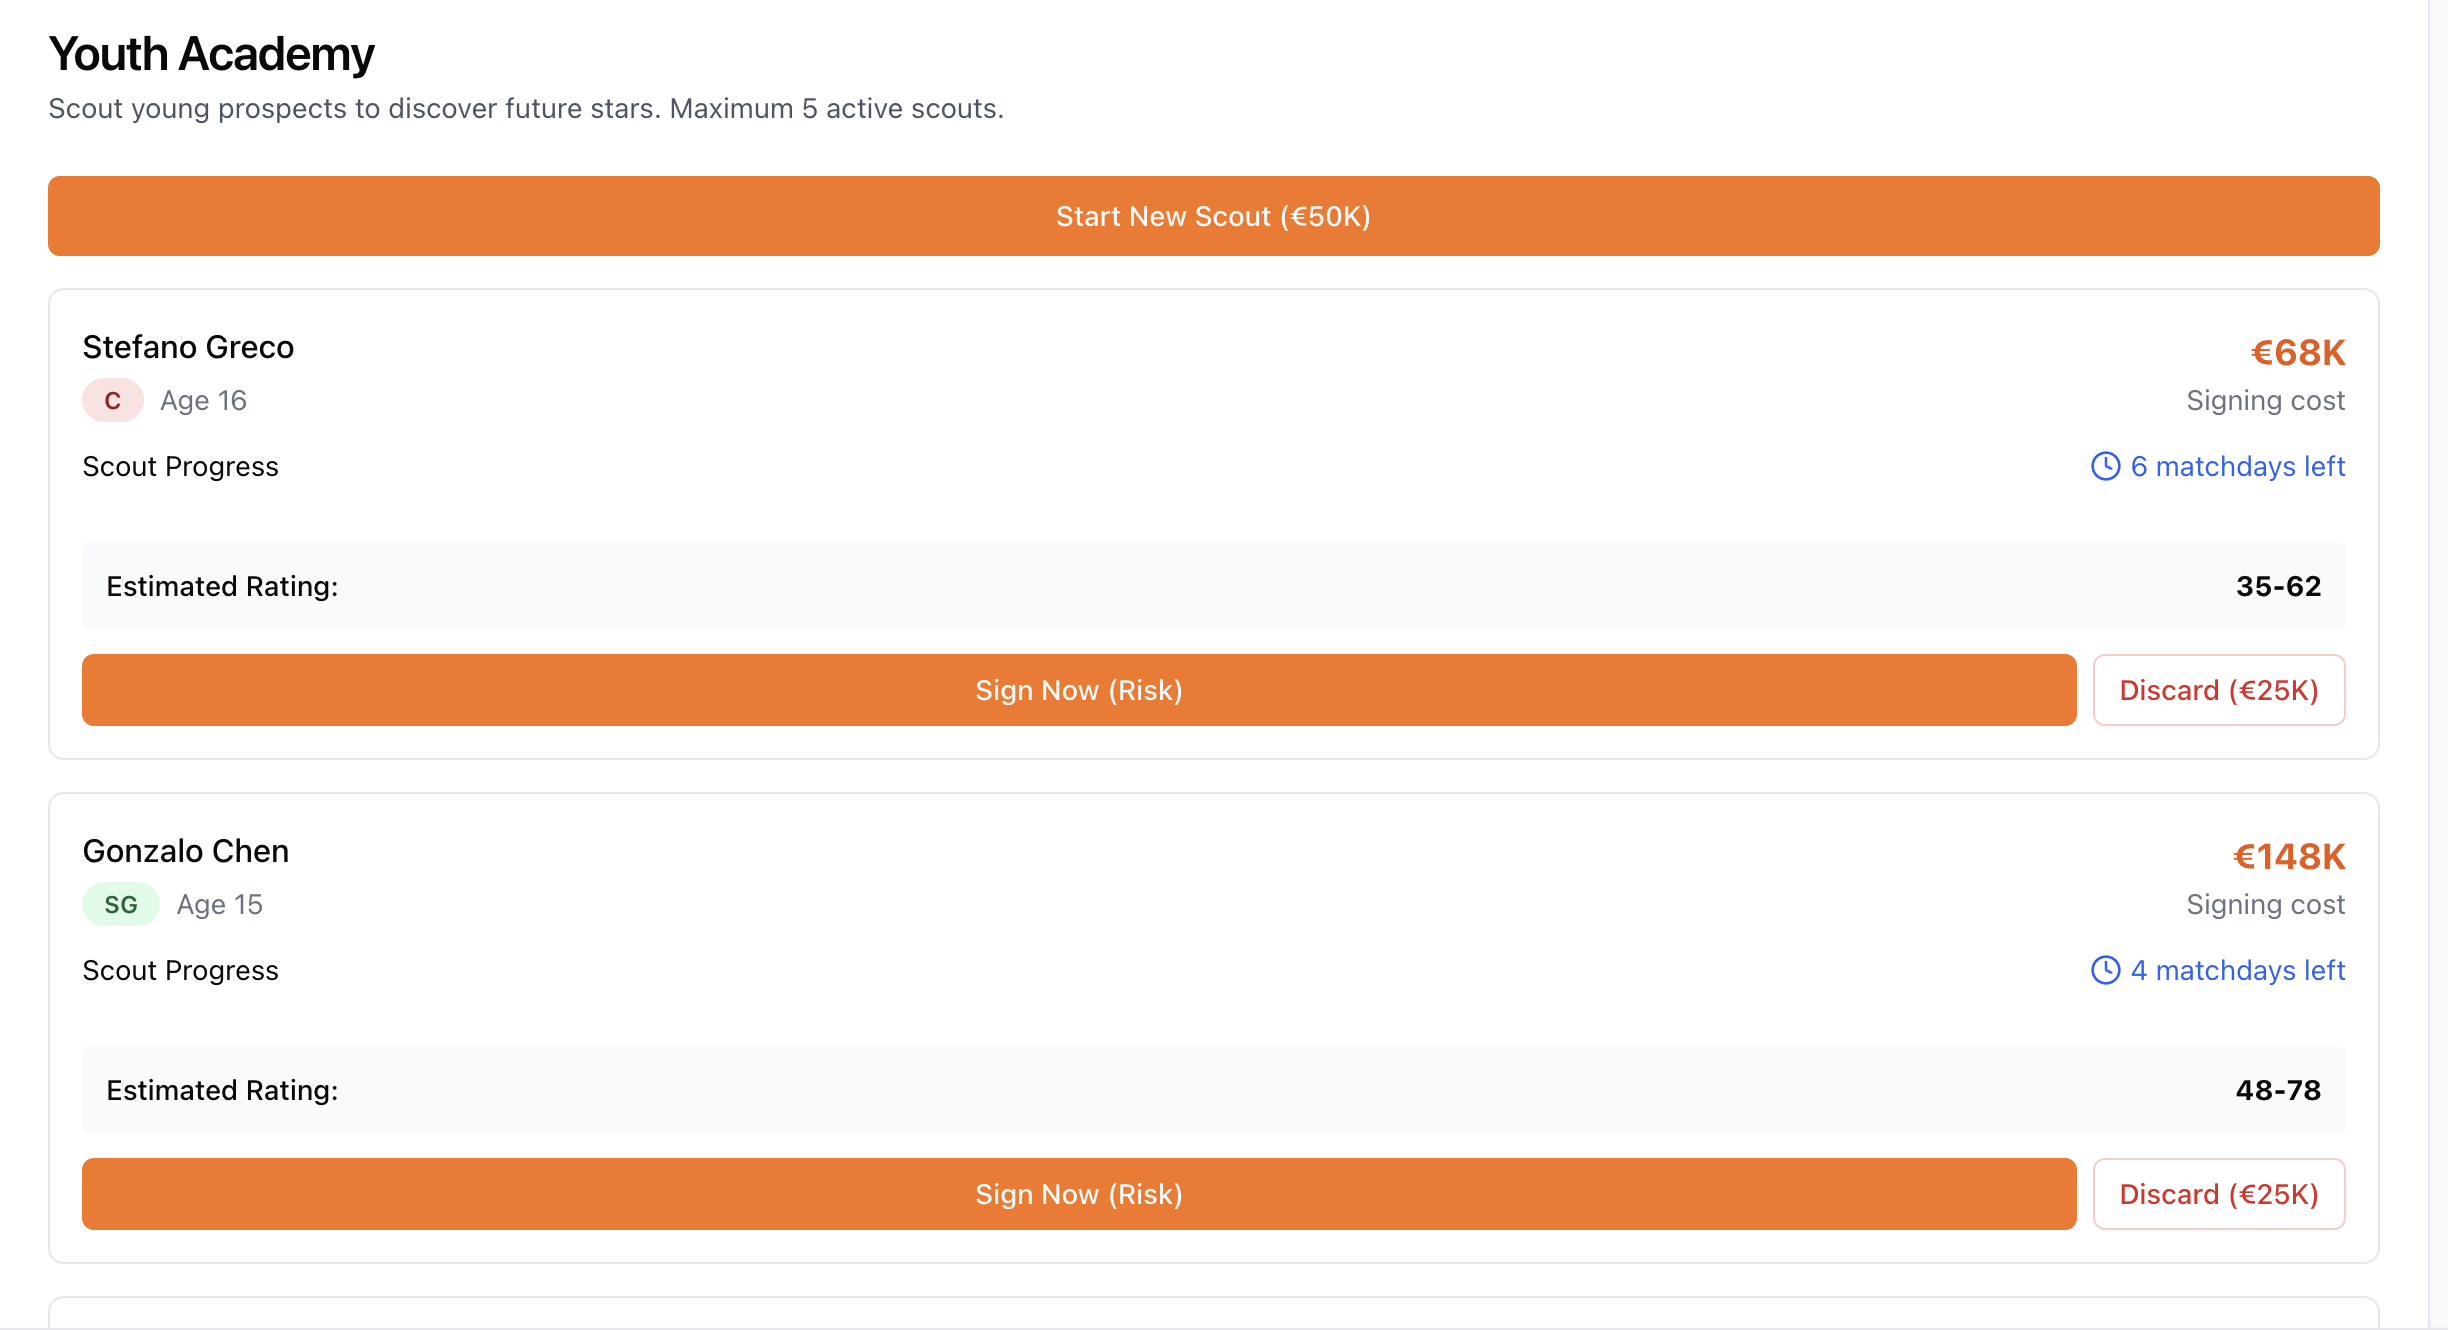The height and width of the screenshot is (1330, 2448).
Task: Click the 48-78 estimated rating value
Action: click(2278, 1090)
